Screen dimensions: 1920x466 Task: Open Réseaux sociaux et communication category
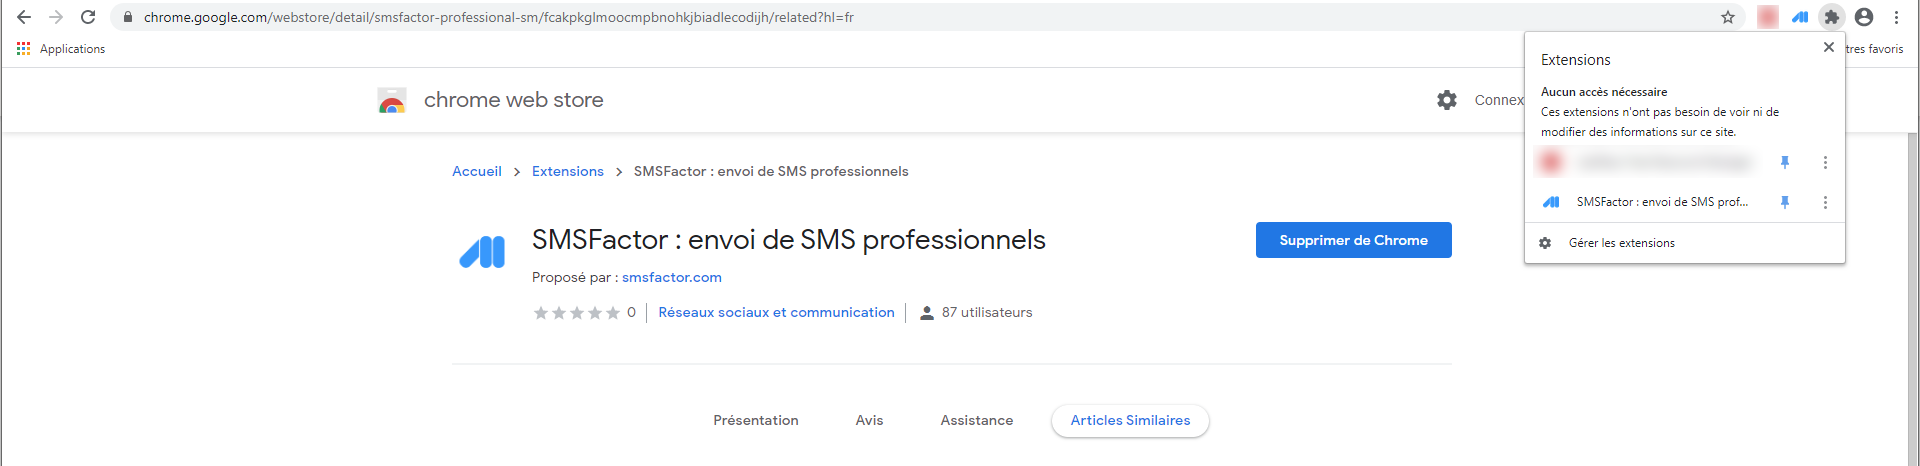[x=776, y=312]
